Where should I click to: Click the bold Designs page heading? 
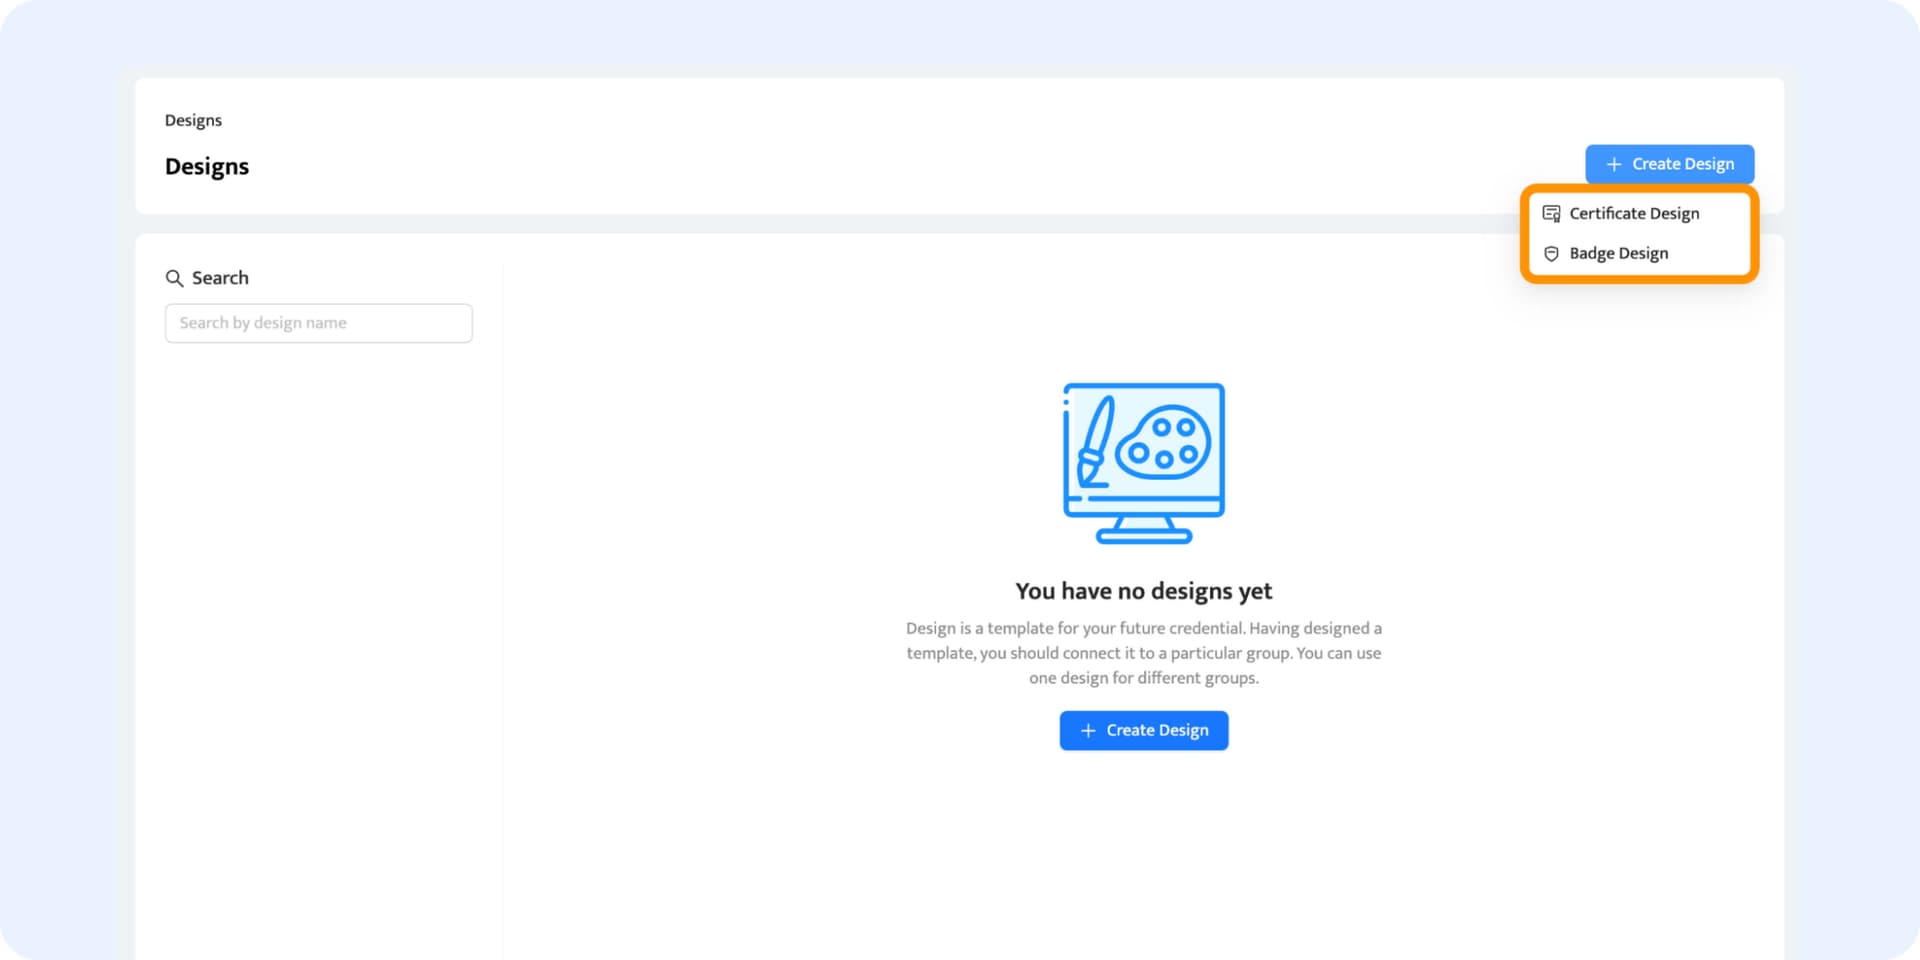207,166
